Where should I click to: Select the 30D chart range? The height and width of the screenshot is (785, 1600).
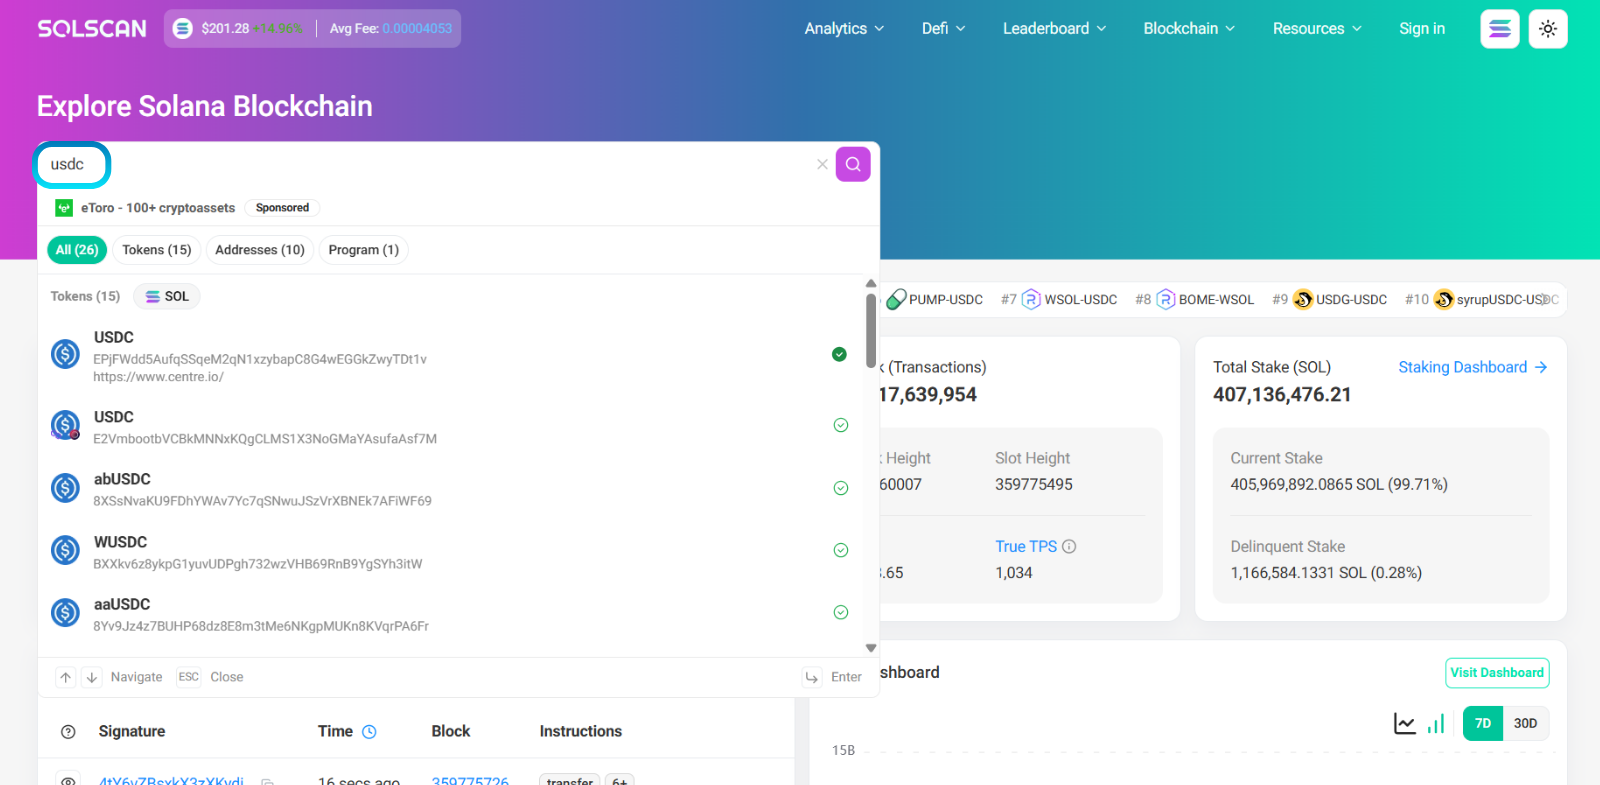tap(1525, 723)
